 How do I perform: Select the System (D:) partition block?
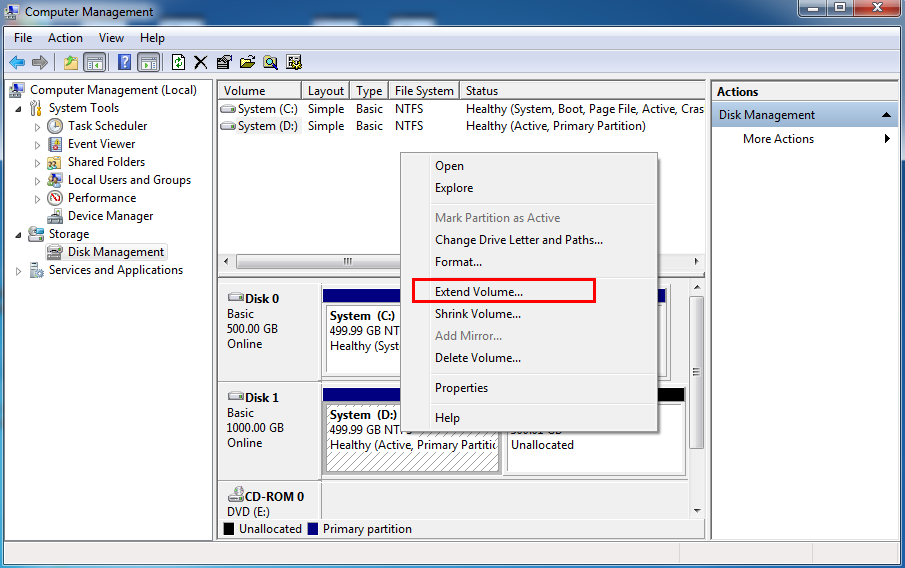[x=412, y=438]
